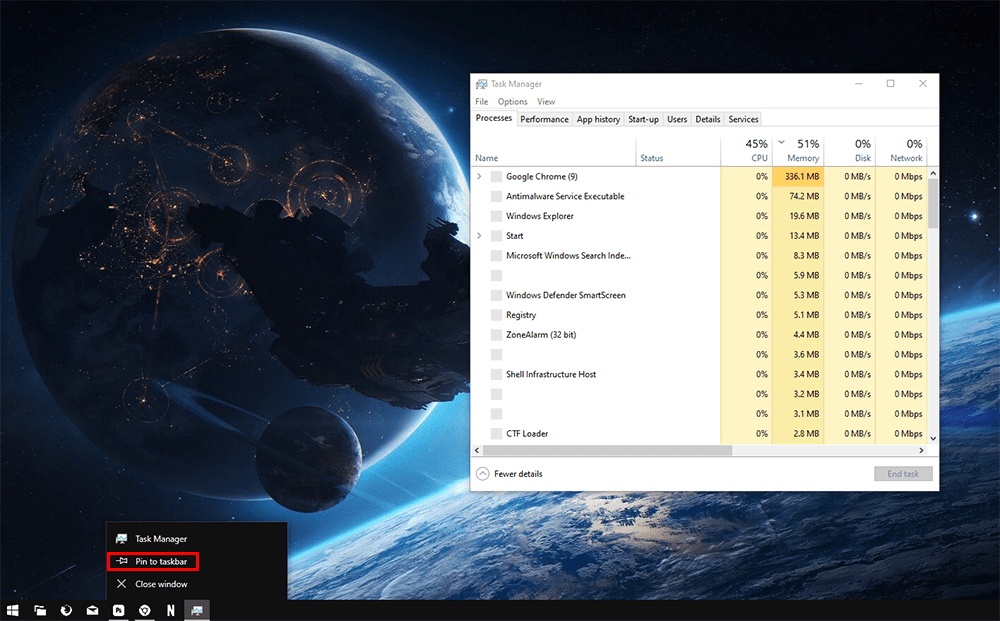Screen dimensions: 1000x621
Task: Switch to the App history tab
Action: [x=598, y=119]
